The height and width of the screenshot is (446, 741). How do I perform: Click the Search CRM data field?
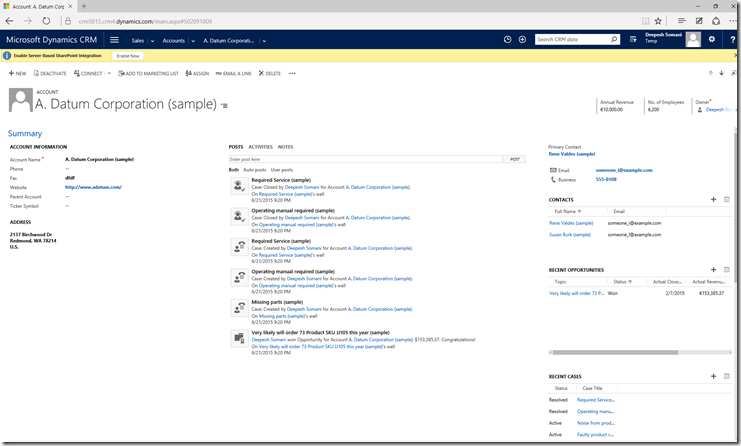(x=572, y=40)
